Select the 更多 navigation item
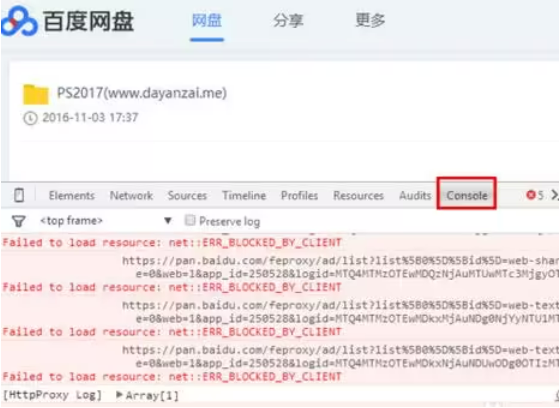The width and height of the screenshot is (560, 408). (x=370, y=20)
